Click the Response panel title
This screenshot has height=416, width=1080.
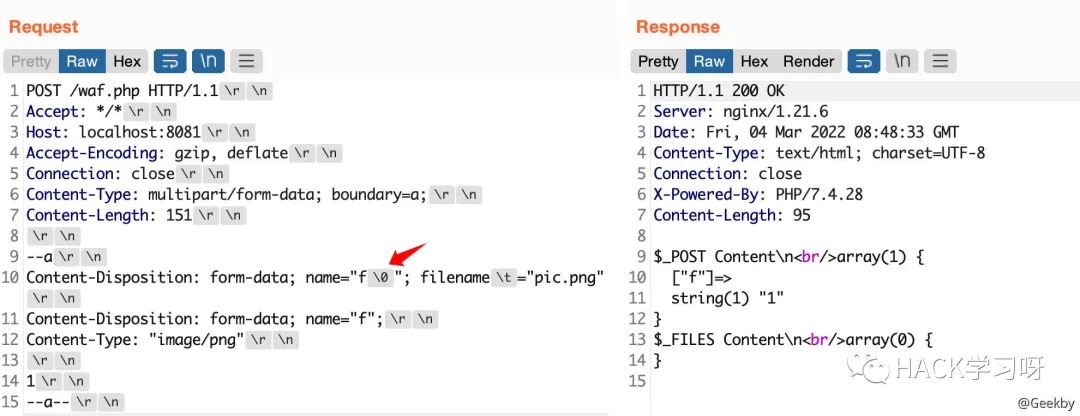(x=678, y=27)
